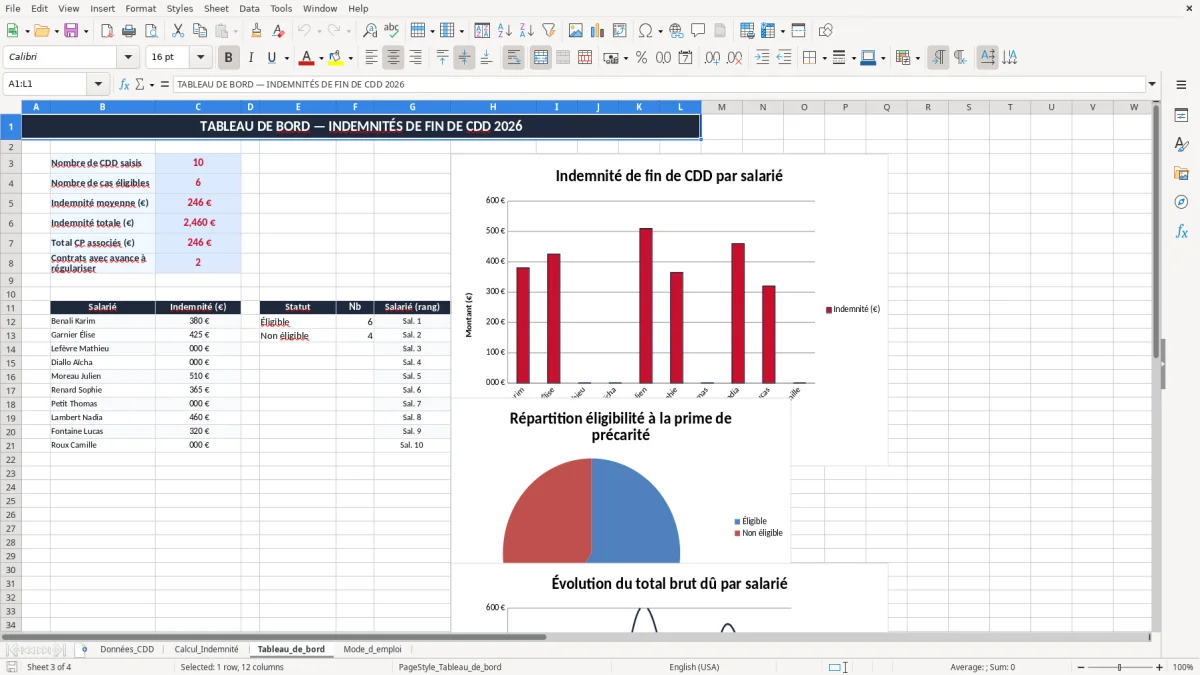Screen dimensions: 1200x675
Task: Adjust the zoom slider in status bar
Action: coord(1119,667)
